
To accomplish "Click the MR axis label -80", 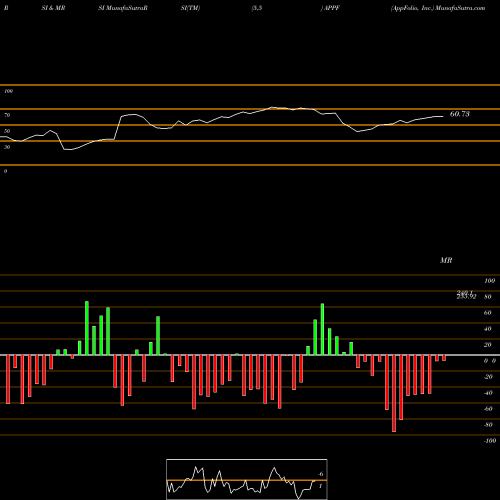I will coord(488,425).
